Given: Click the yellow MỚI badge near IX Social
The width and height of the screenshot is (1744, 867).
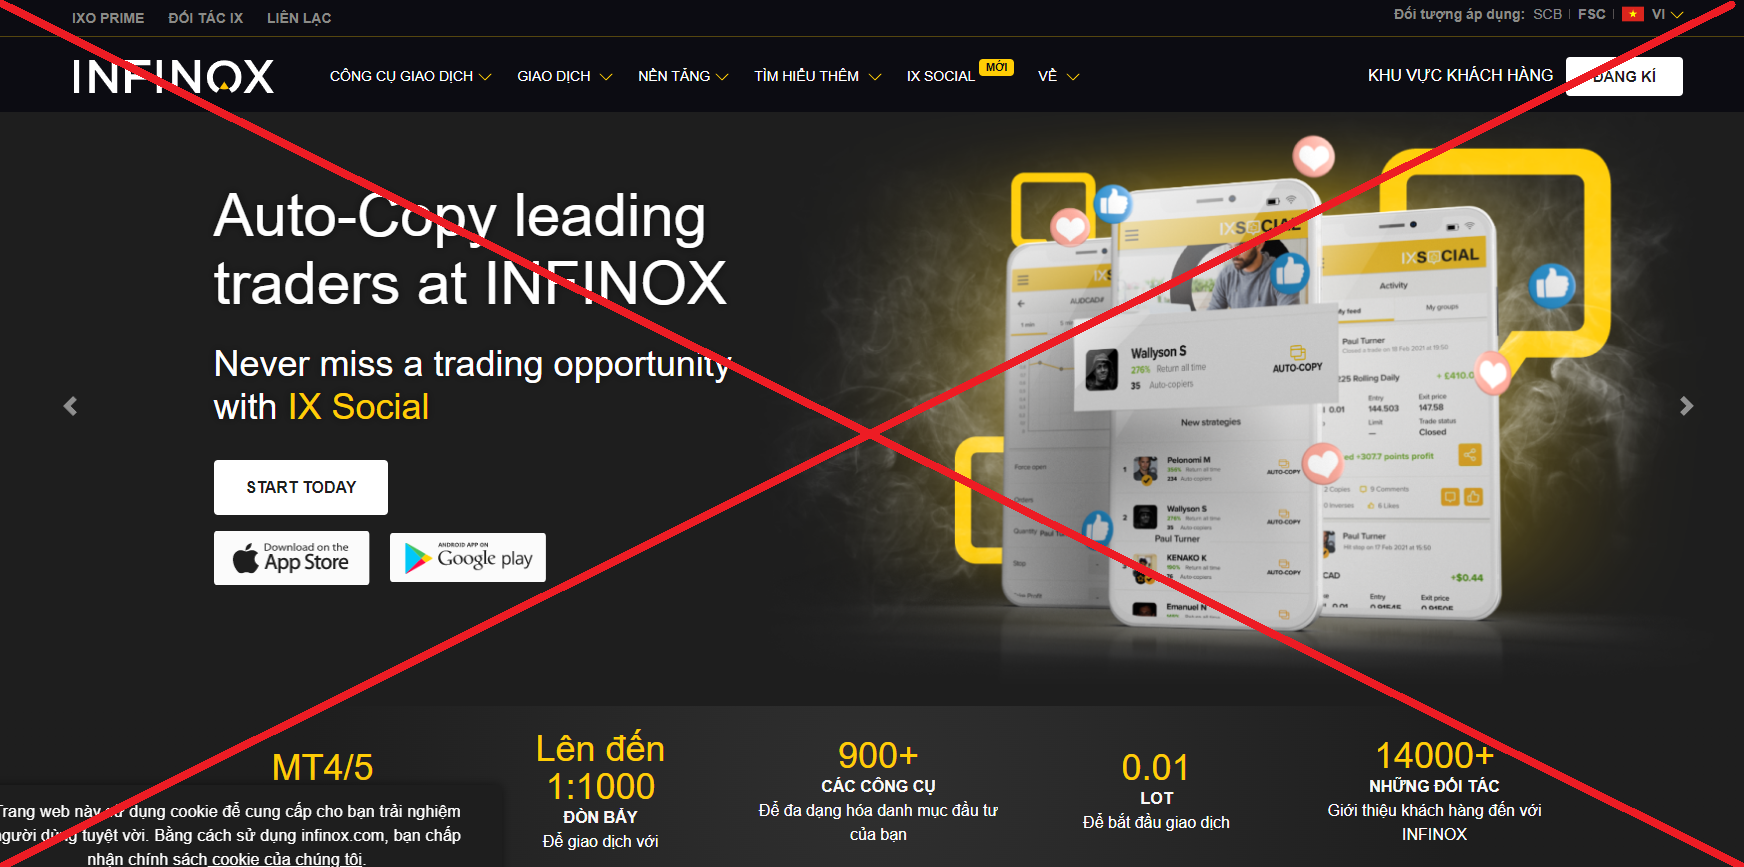Looking at the screenshot, I should 996,67.
